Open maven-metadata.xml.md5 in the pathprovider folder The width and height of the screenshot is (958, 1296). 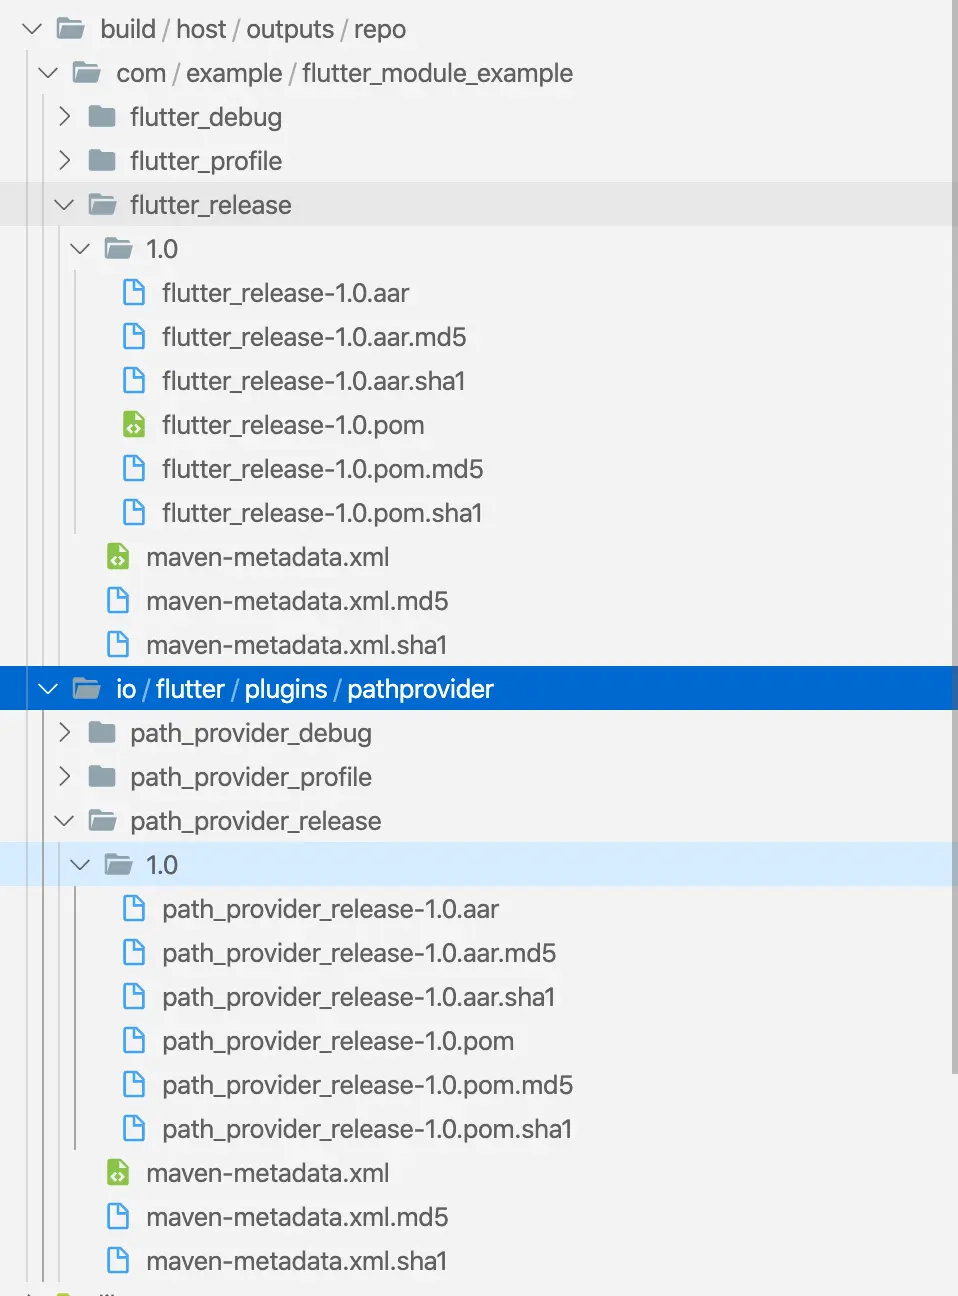pyautogui.click(x=297, y=1217)
